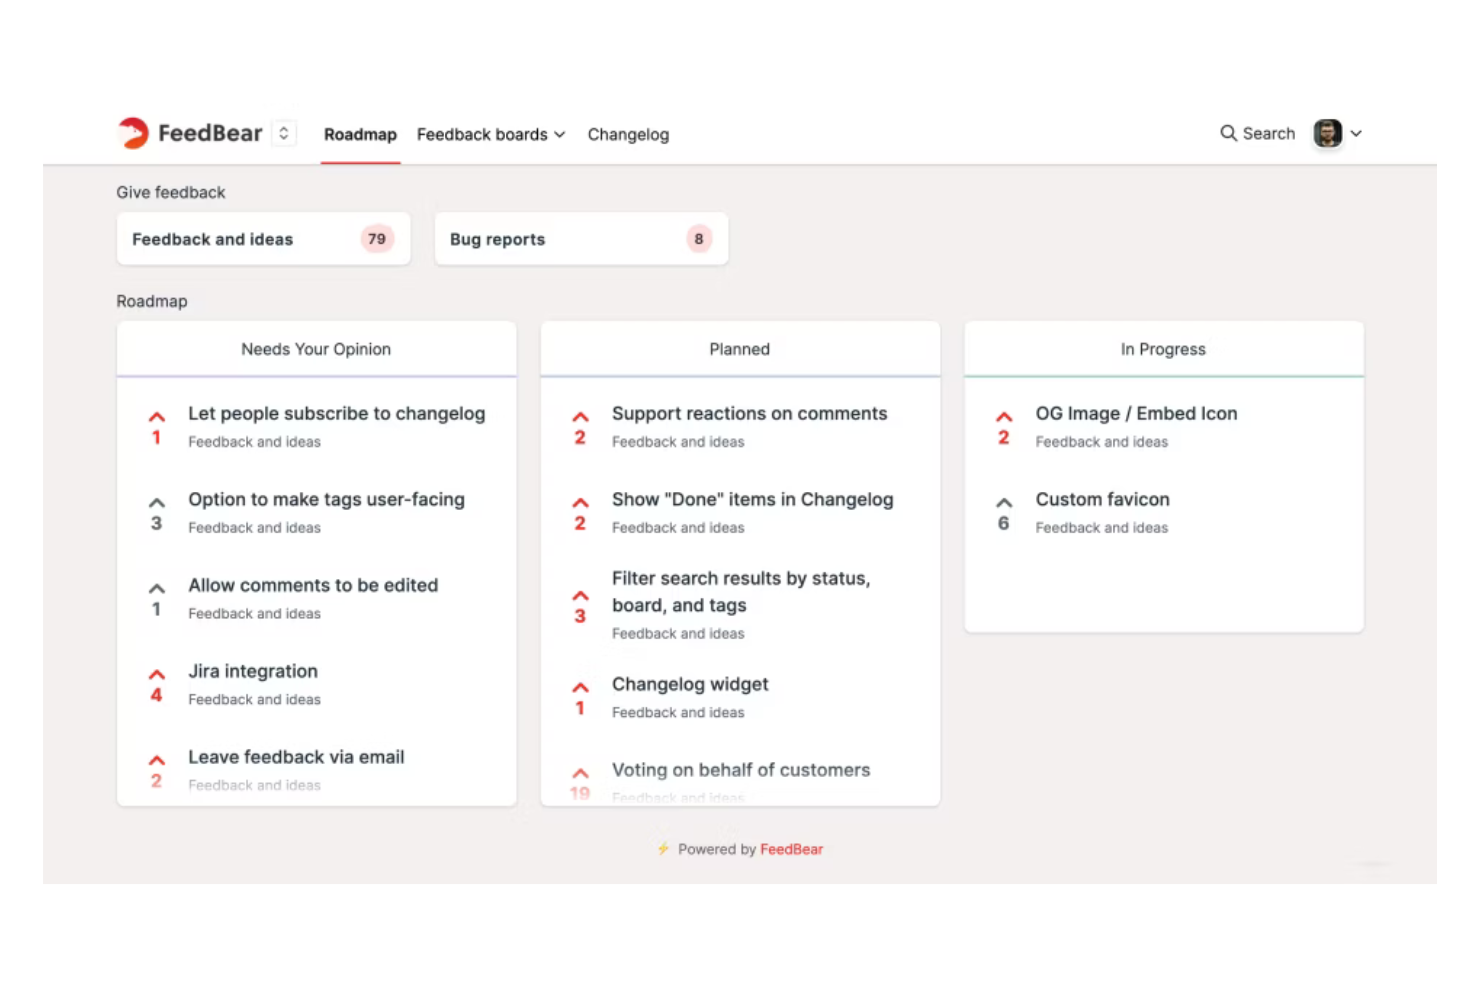Expand the account menu chevron

coord(1356,133)
